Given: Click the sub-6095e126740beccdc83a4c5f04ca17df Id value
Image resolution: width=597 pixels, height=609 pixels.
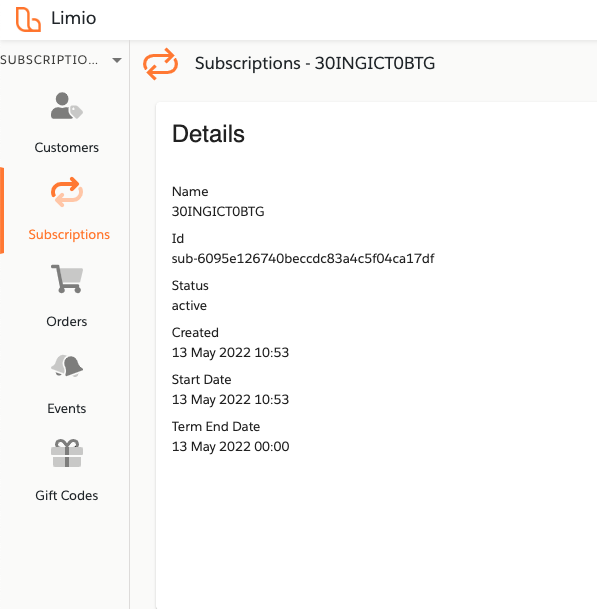Looking at the screenshot, I should click(x=303, y=259).
